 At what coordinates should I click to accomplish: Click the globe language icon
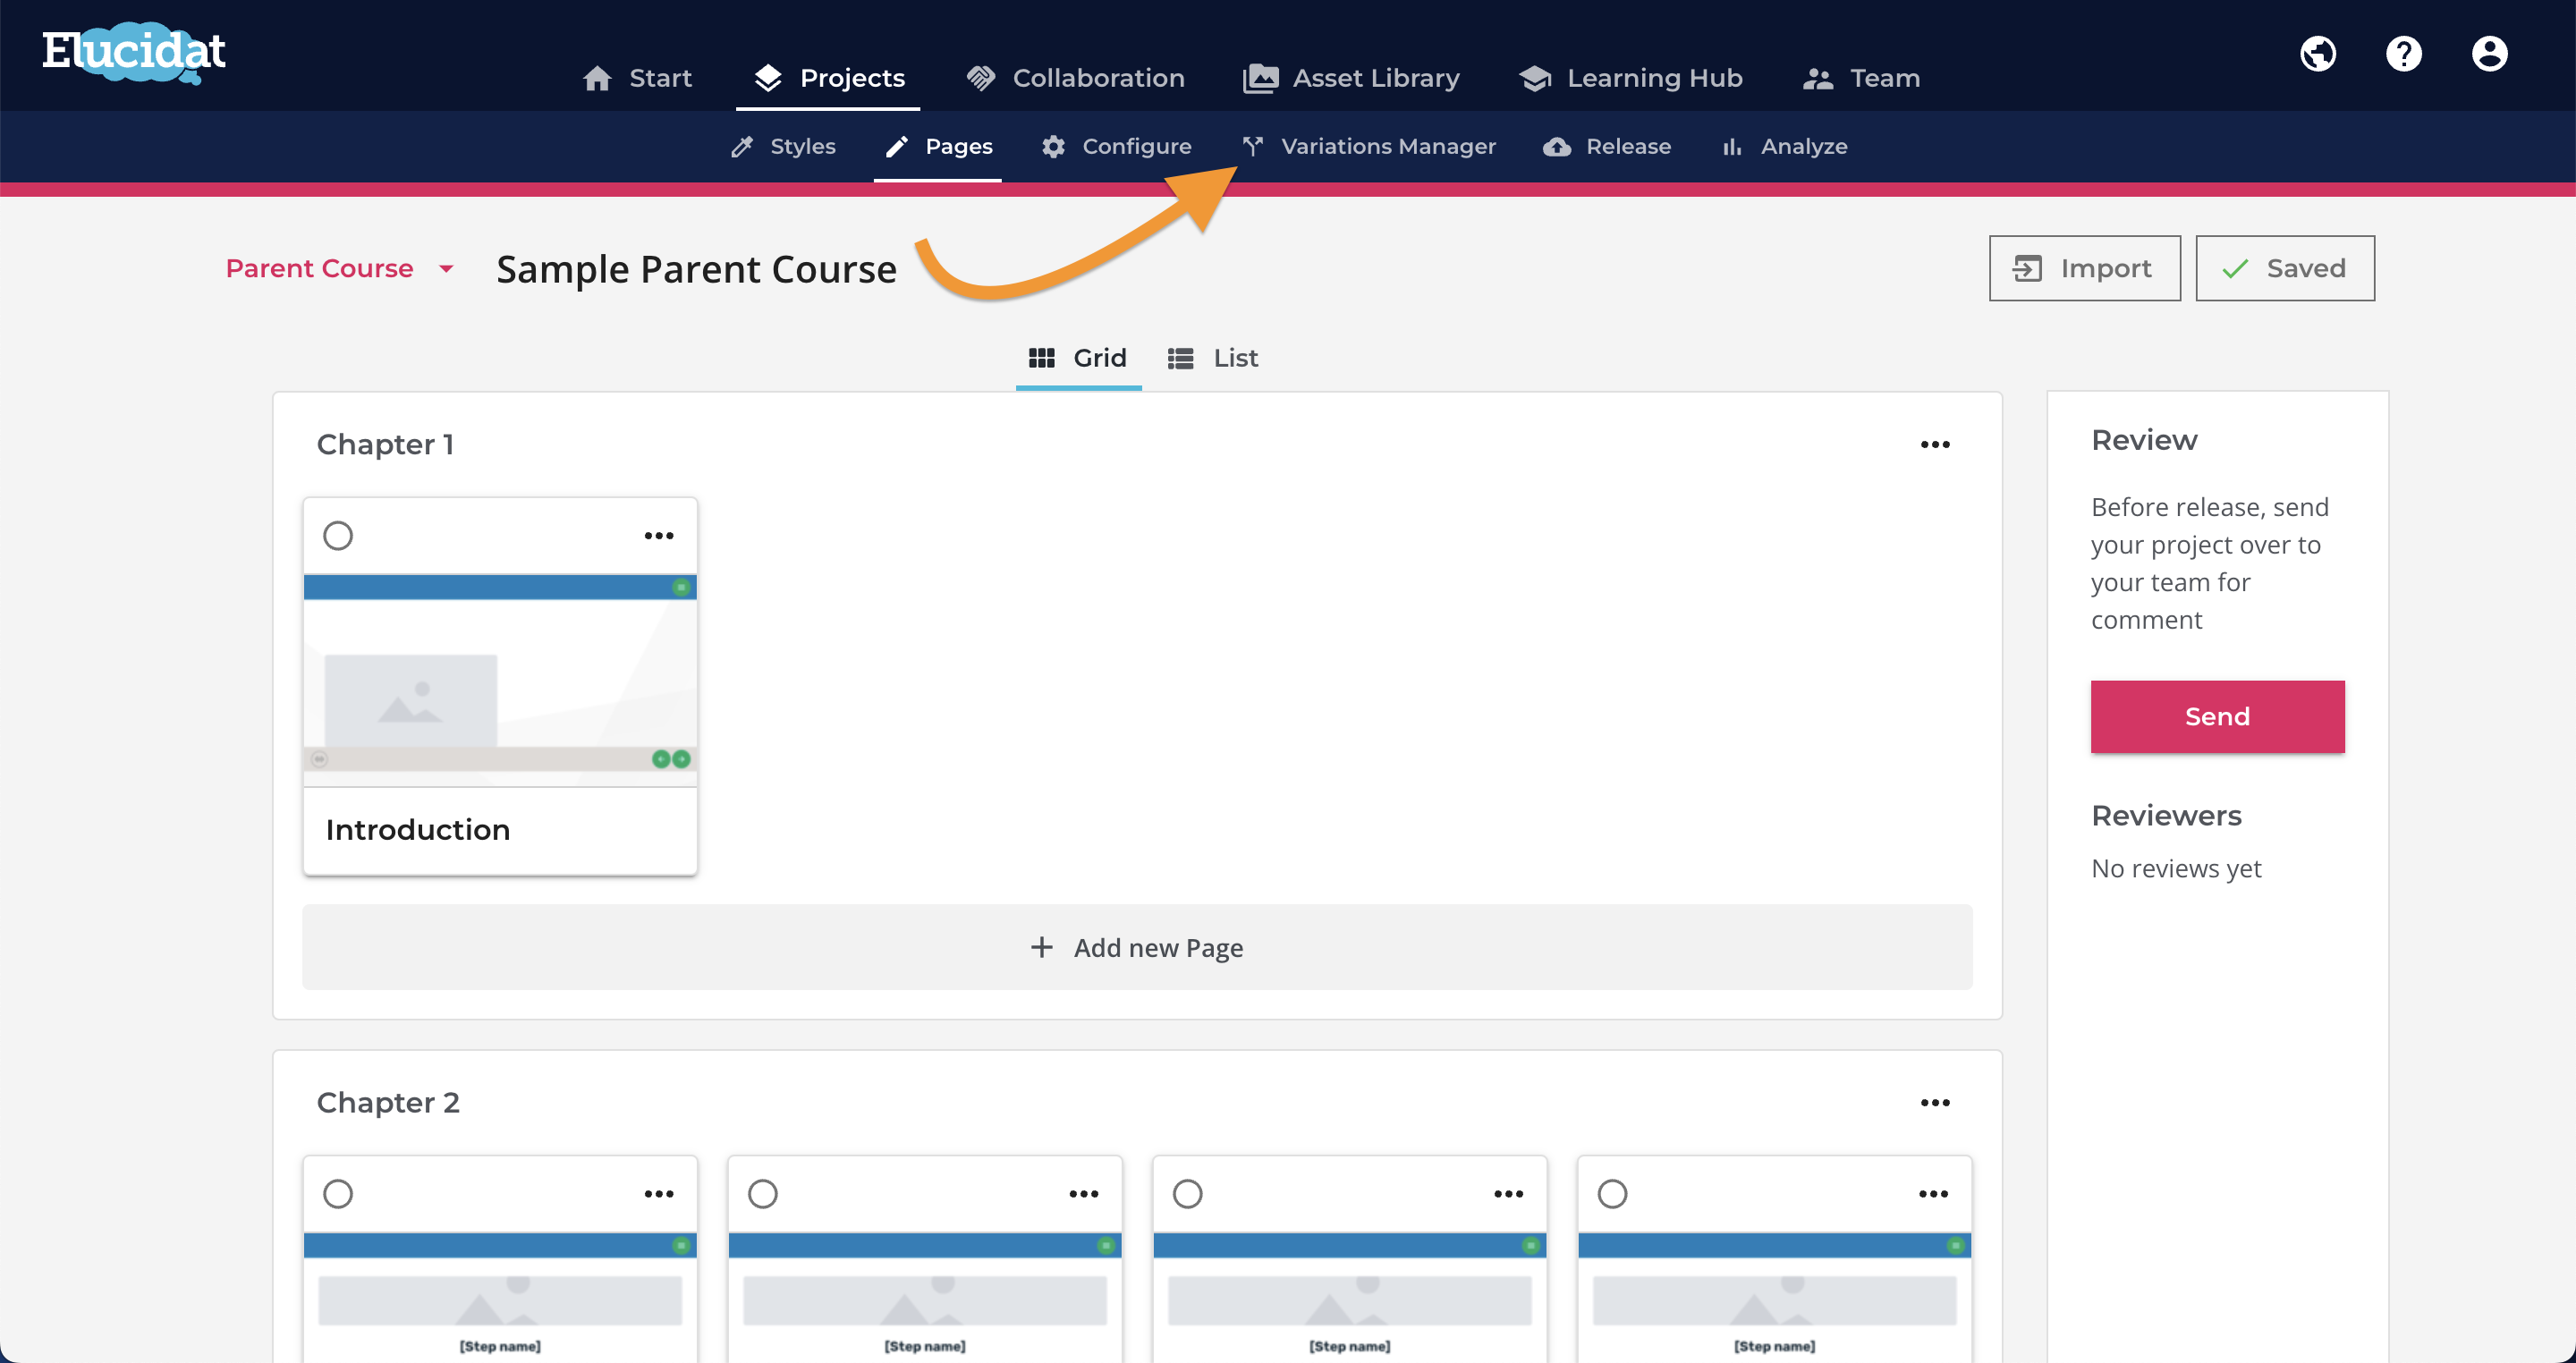coord(2318,53)
